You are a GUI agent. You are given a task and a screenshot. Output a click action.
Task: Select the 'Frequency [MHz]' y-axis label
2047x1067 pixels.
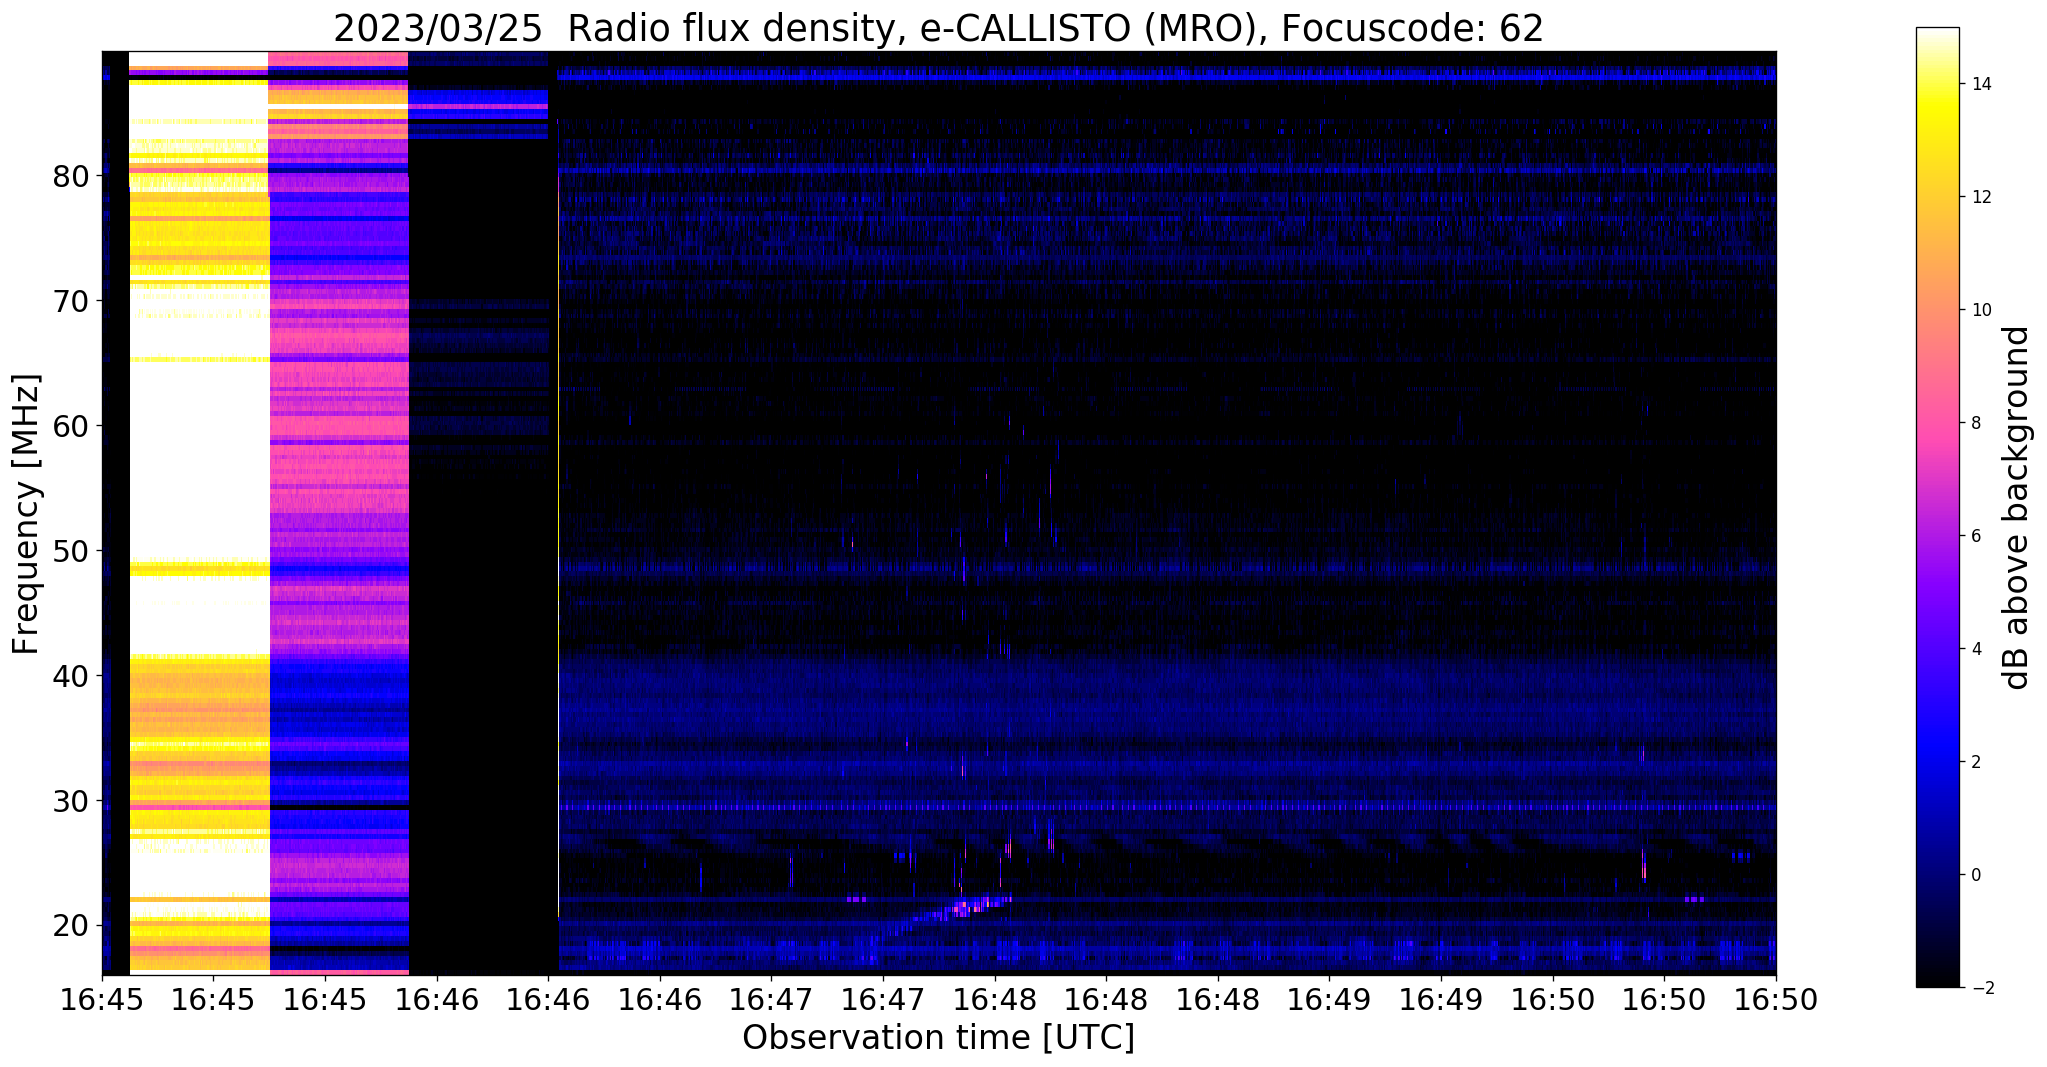[26, 514]
